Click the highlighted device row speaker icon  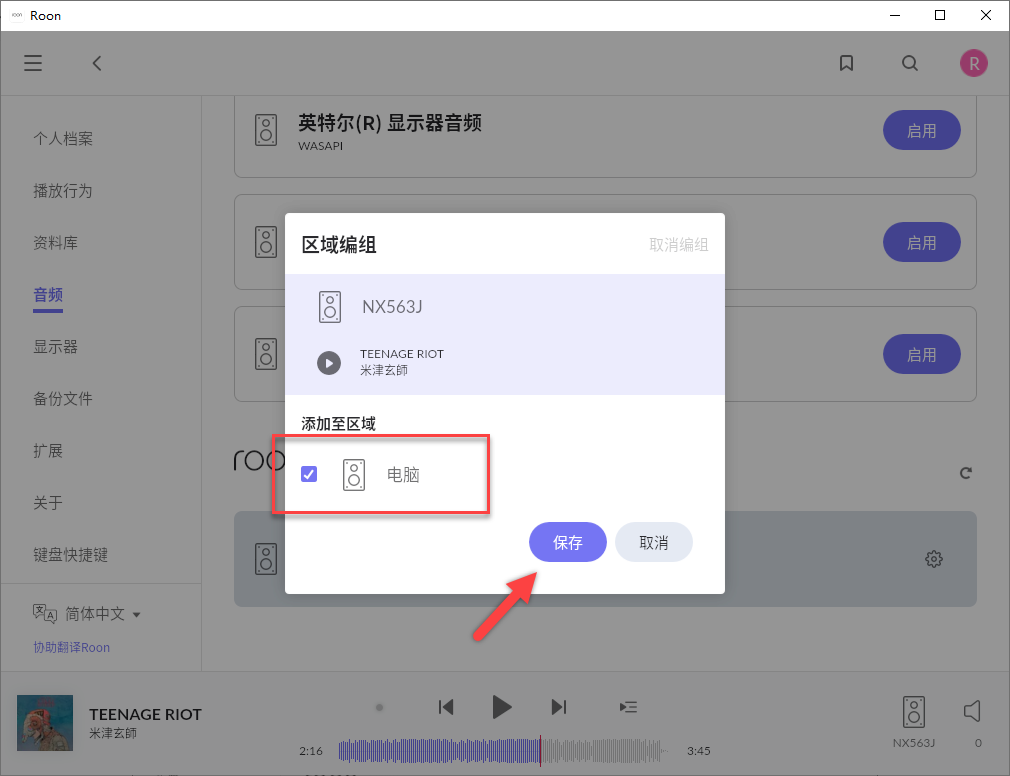tap(265, 558)
